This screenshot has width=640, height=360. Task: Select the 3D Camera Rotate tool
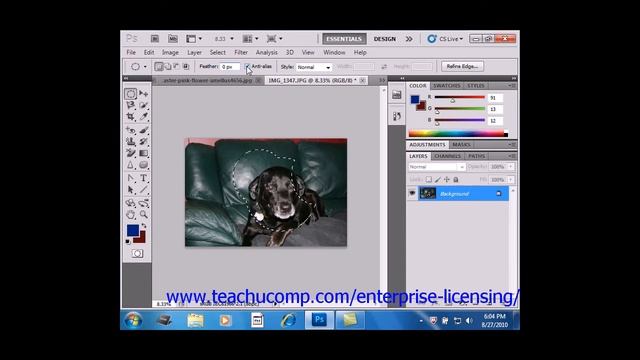tap(143, 203)
